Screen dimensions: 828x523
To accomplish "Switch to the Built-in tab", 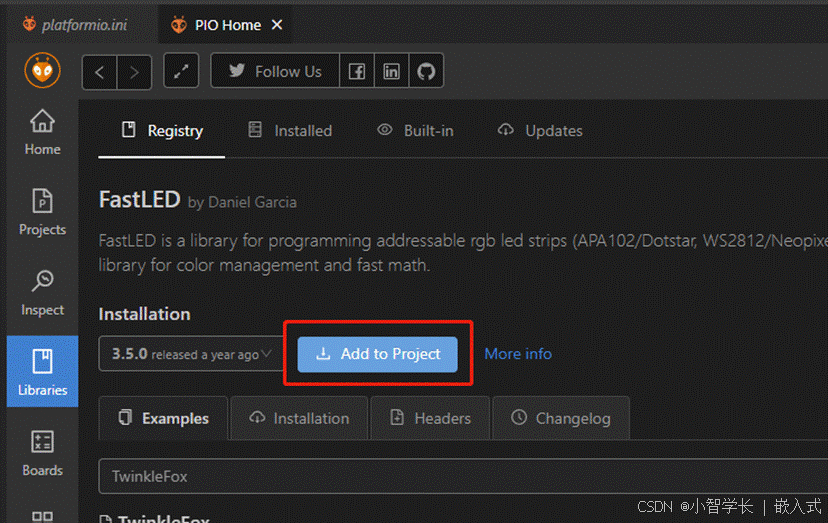I will (416, 130).
